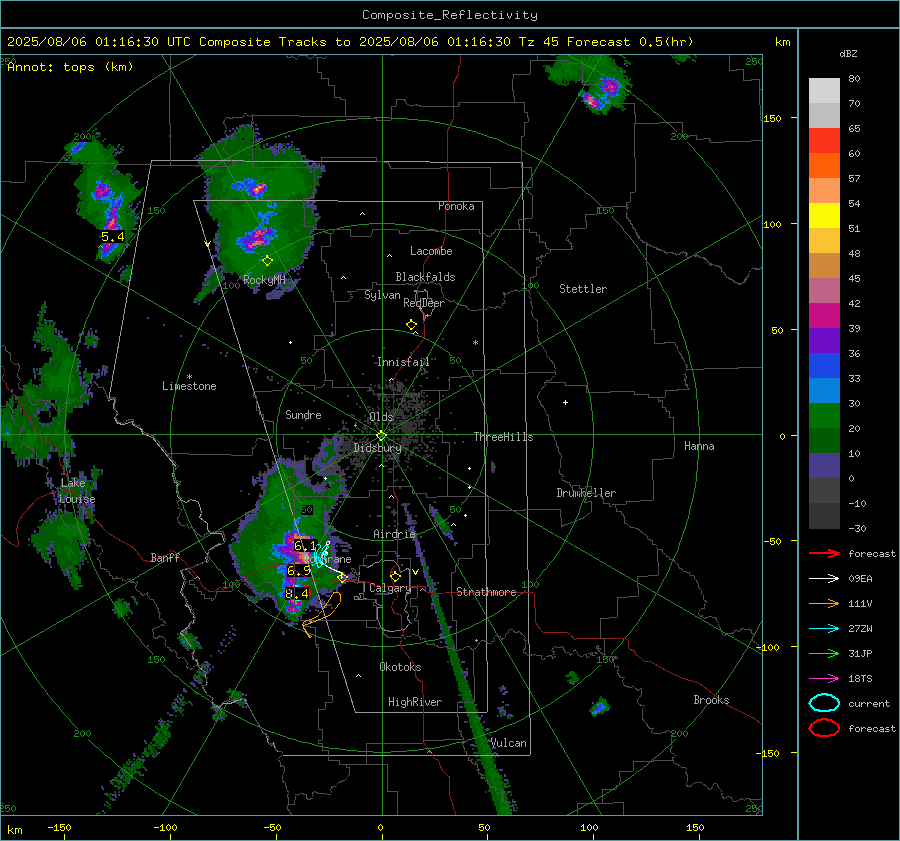Viewport: 900px width, 841px height.
Task: Click the yellow diamond marker near RedDeer
Action: pos(411,325)
